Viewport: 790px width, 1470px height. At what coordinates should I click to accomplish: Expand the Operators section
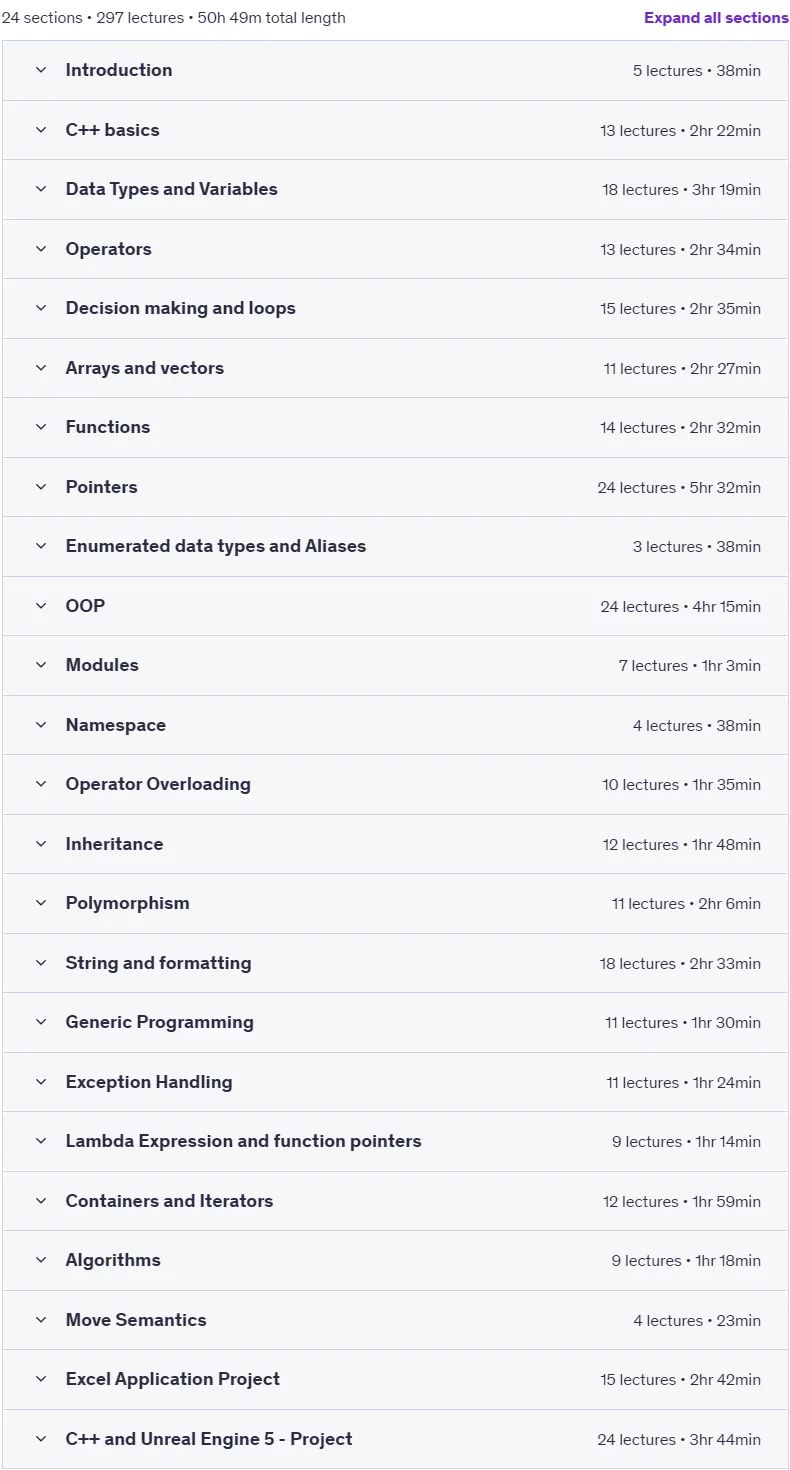(x=395, y=249)
